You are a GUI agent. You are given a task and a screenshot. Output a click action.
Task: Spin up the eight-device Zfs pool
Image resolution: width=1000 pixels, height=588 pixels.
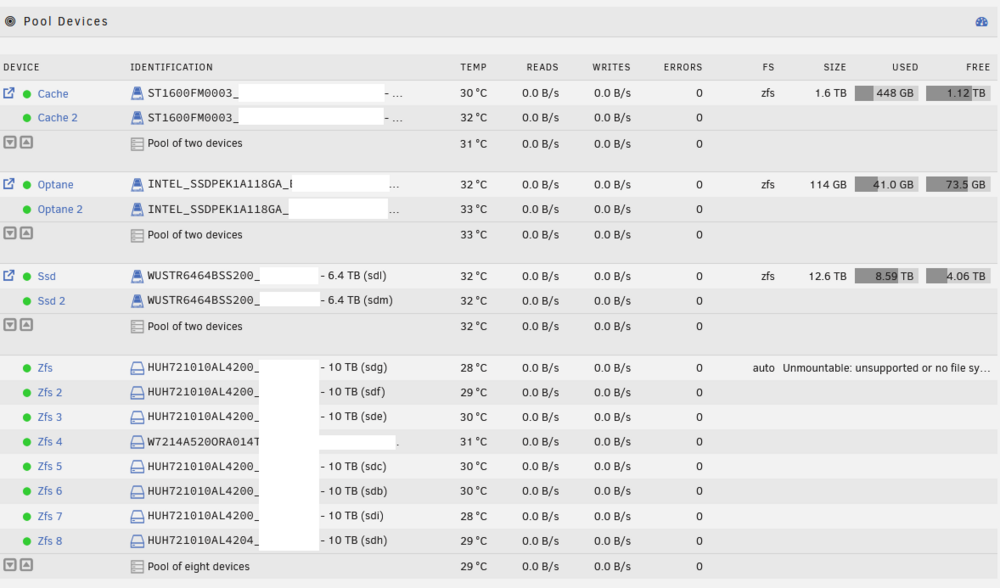26,565
